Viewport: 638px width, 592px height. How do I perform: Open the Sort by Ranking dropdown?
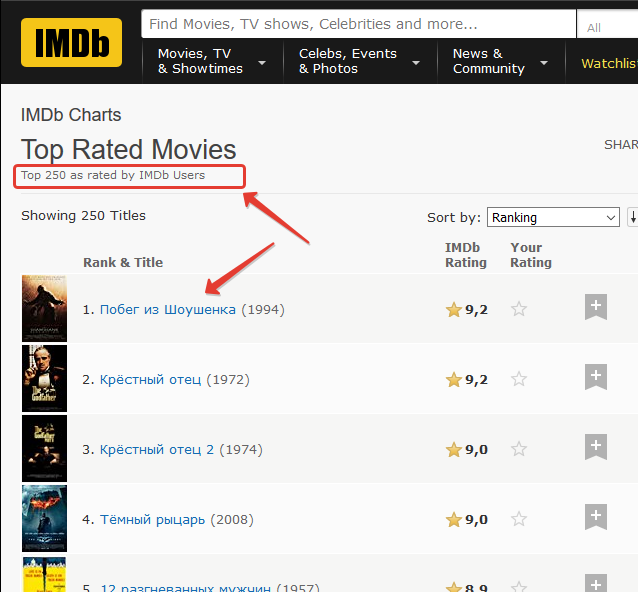click(553, 217)
